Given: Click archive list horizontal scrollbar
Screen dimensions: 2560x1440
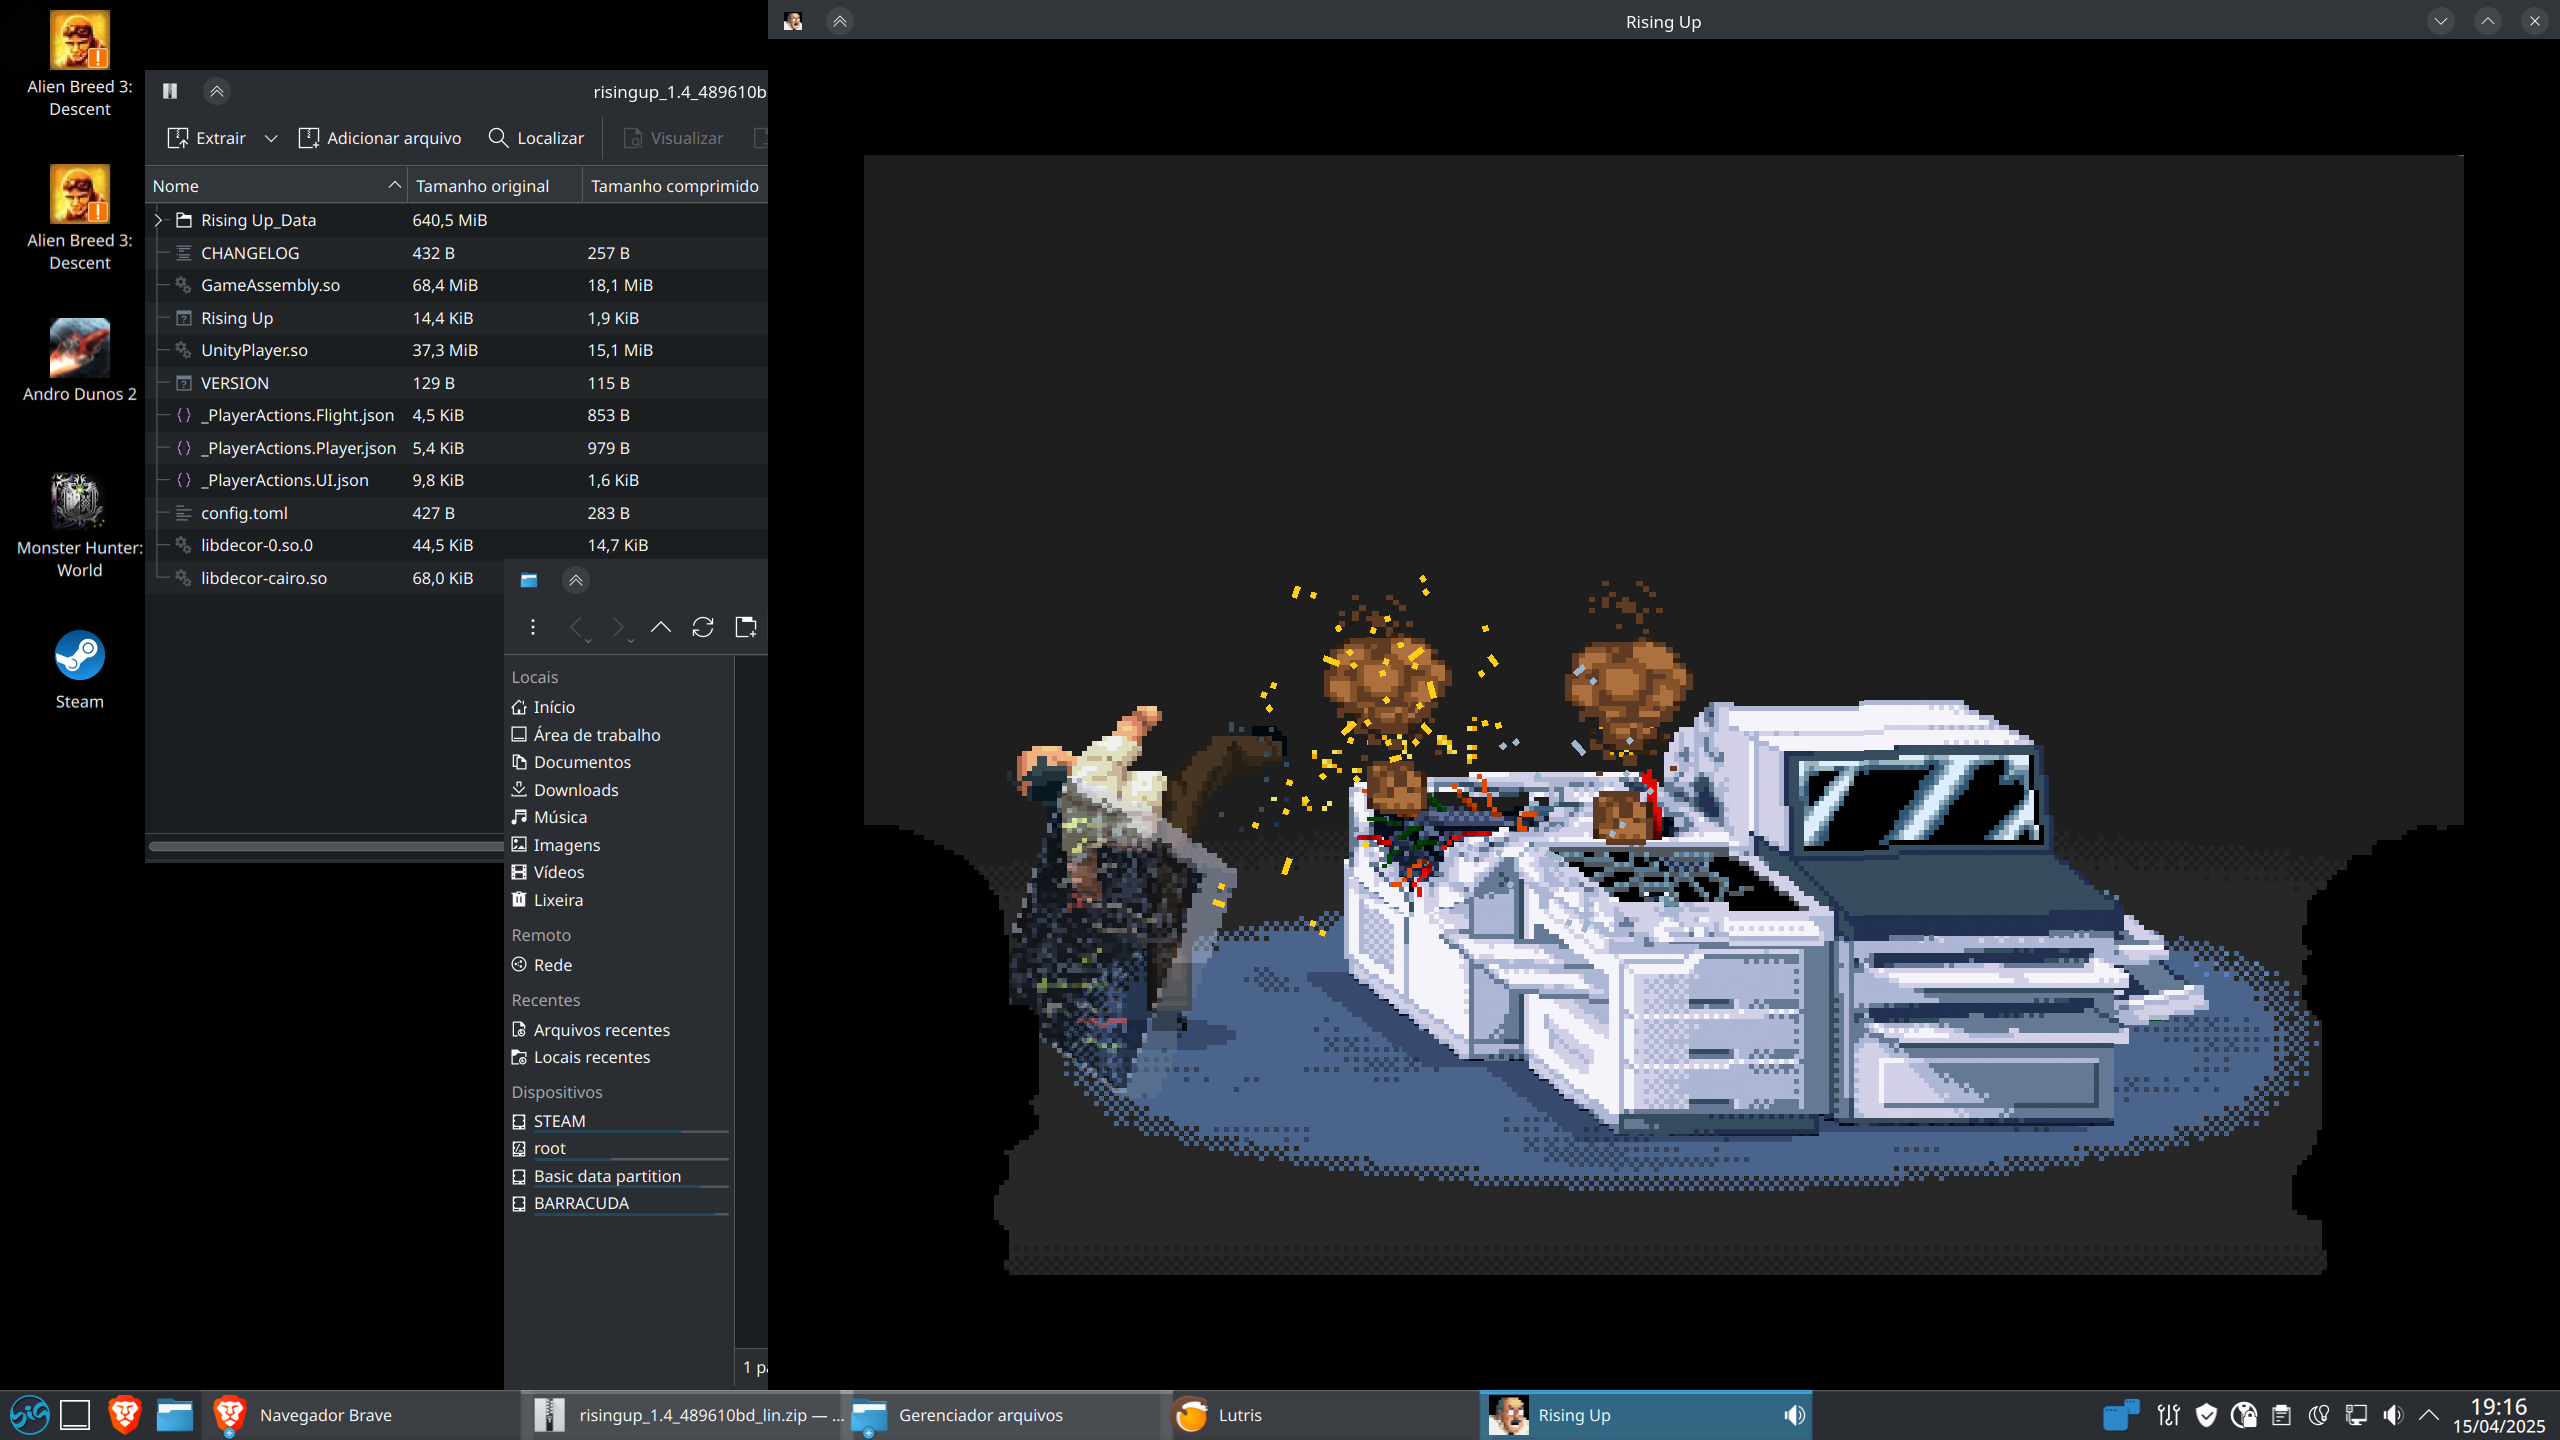Looking at the screenshot, I should pyautogui.click(x=326, y=846).
